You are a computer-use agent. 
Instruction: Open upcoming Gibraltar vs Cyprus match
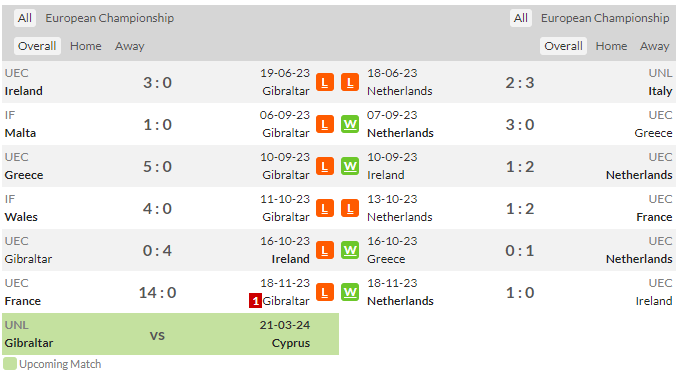coord(170,334)
